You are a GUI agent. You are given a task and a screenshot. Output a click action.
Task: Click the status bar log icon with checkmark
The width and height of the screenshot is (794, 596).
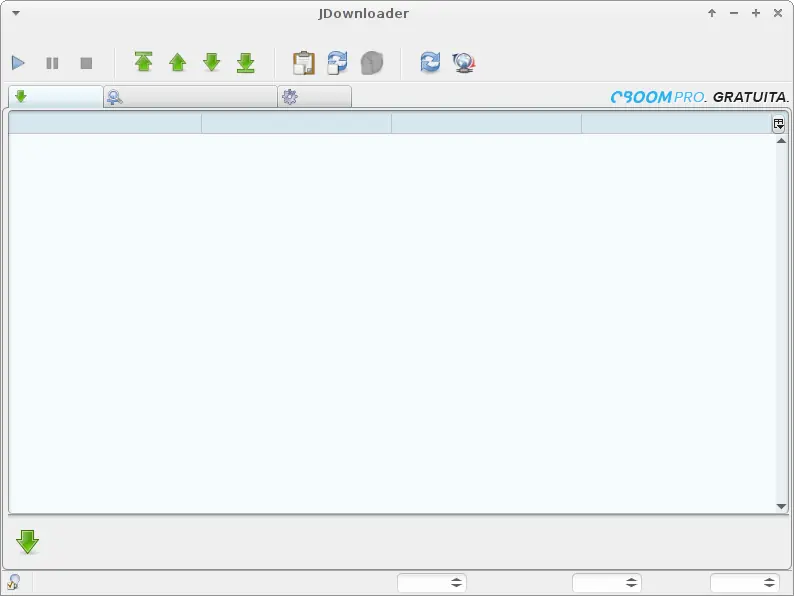[14, 582]
